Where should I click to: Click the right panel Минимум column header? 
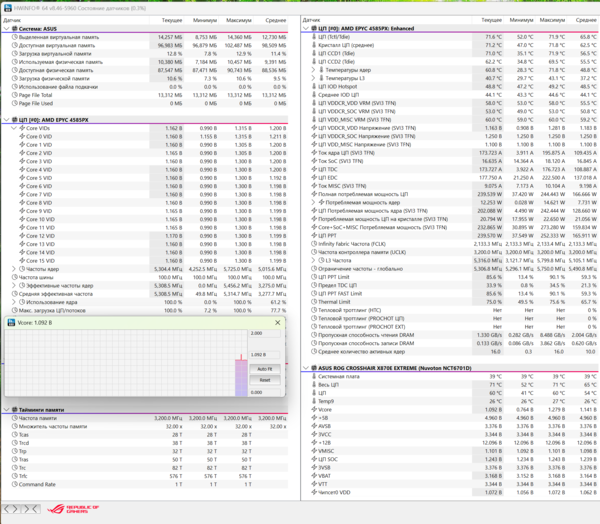[520, 20]
